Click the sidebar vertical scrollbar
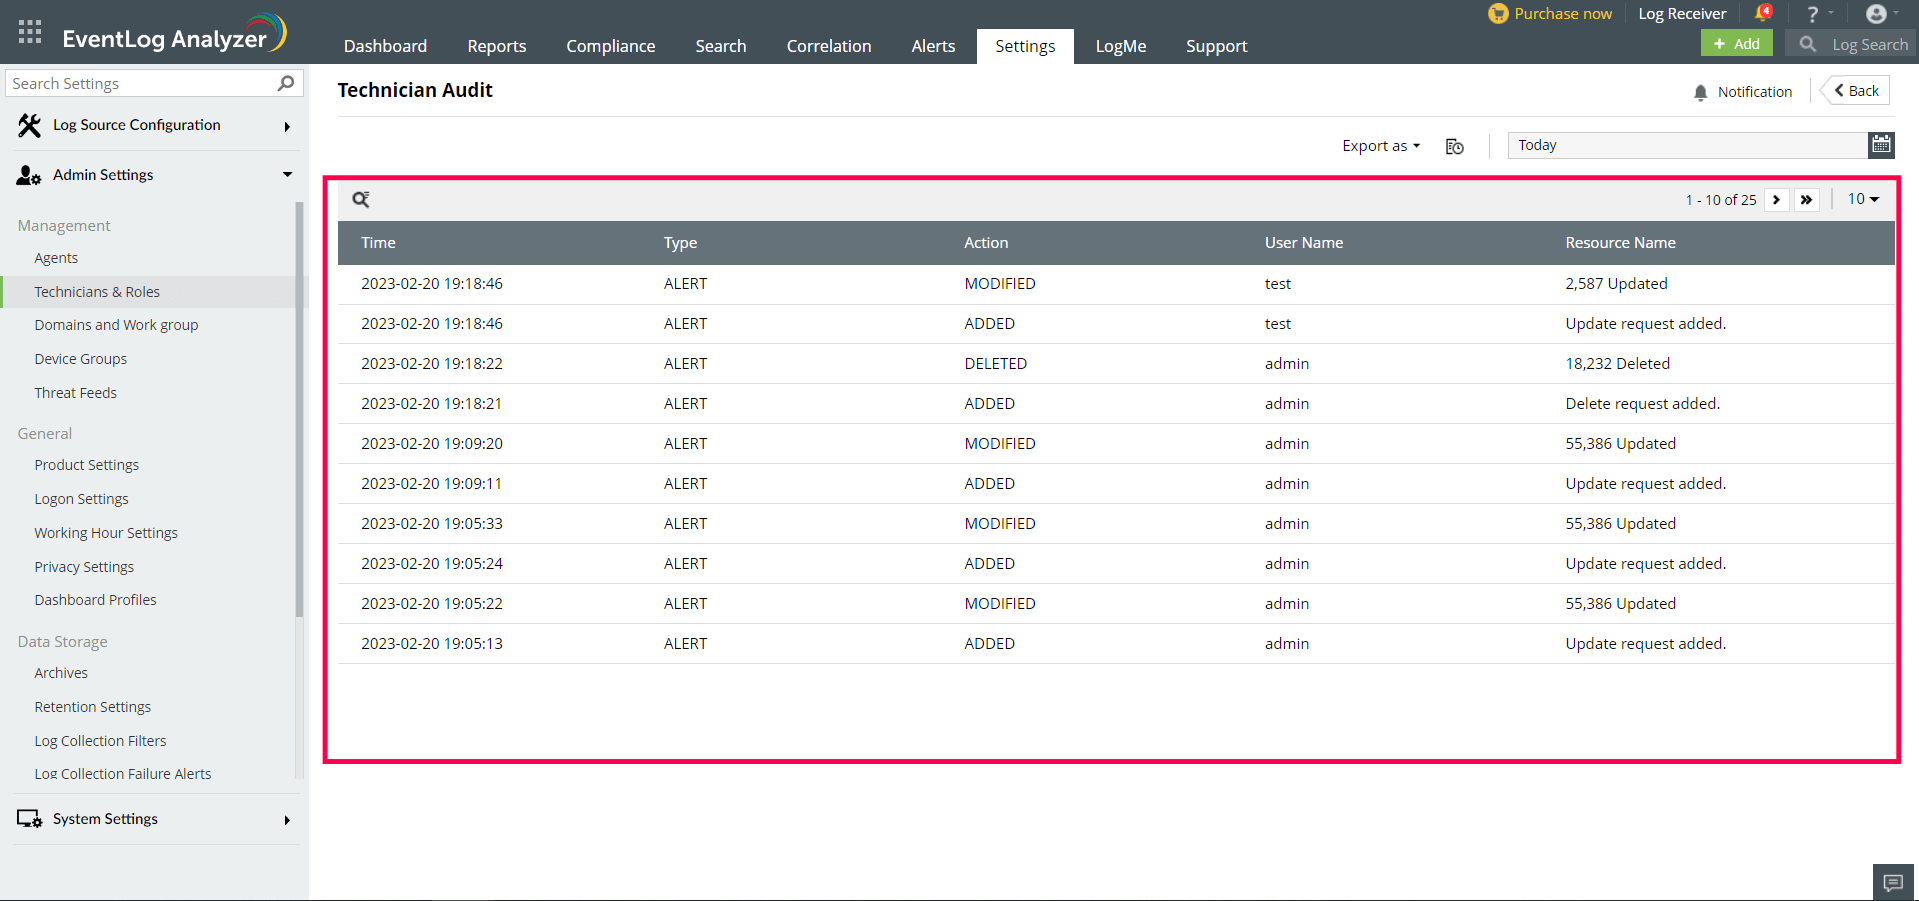The height and width of the screenshot is (901, 1919). point(299,410)
